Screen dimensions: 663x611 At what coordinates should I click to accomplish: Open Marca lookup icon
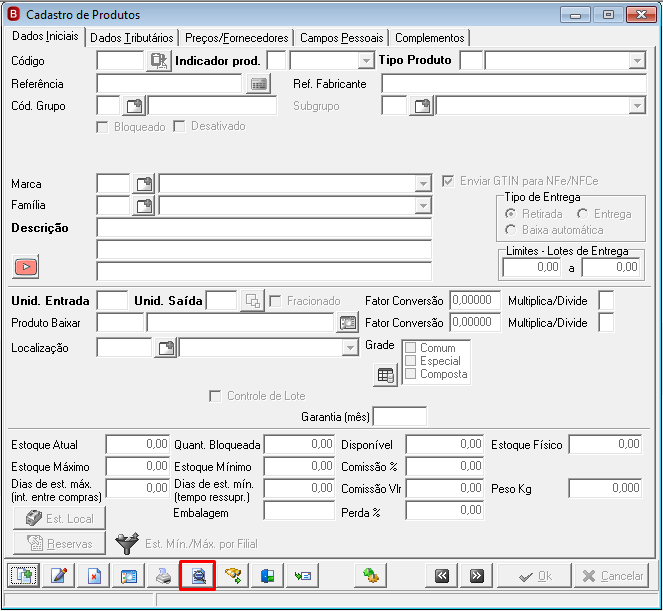(x=144, y=184)
